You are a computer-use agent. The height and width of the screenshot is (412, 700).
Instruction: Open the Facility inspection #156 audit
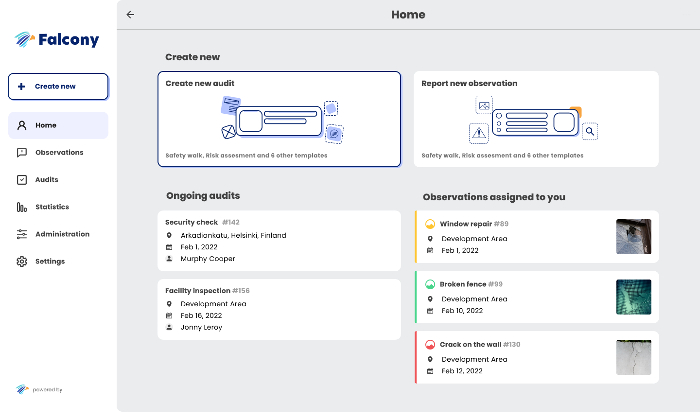(x=278, y=309)
